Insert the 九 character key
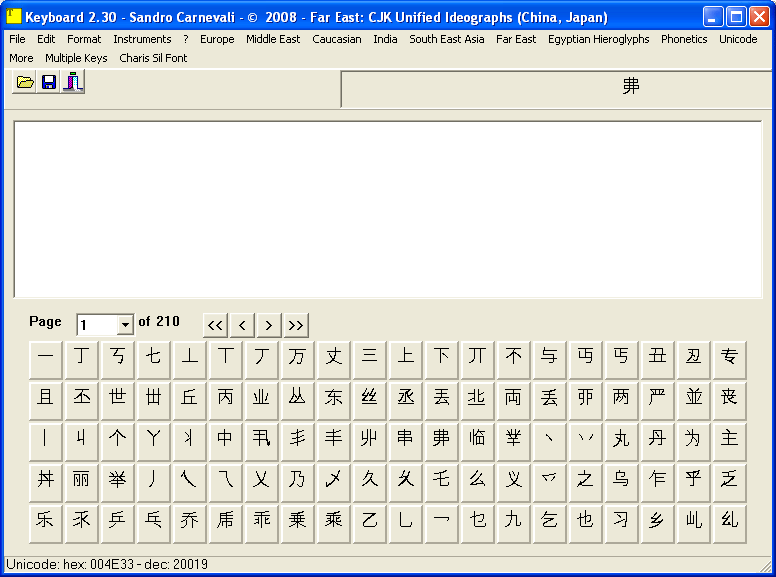Screen dimensions: 776x577 click(513, 525)
